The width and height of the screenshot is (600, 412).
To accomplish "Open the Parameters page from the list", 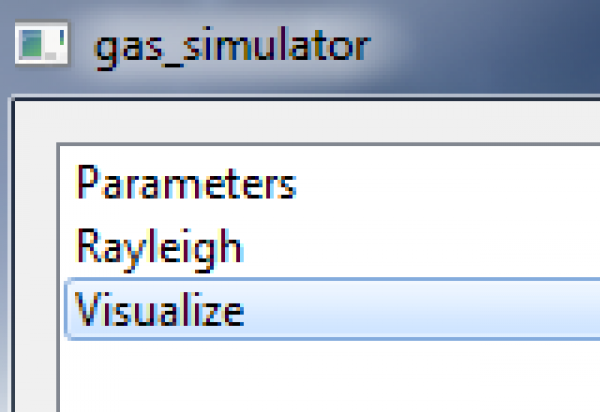I will pyautogui.click(x=186, y=185).
